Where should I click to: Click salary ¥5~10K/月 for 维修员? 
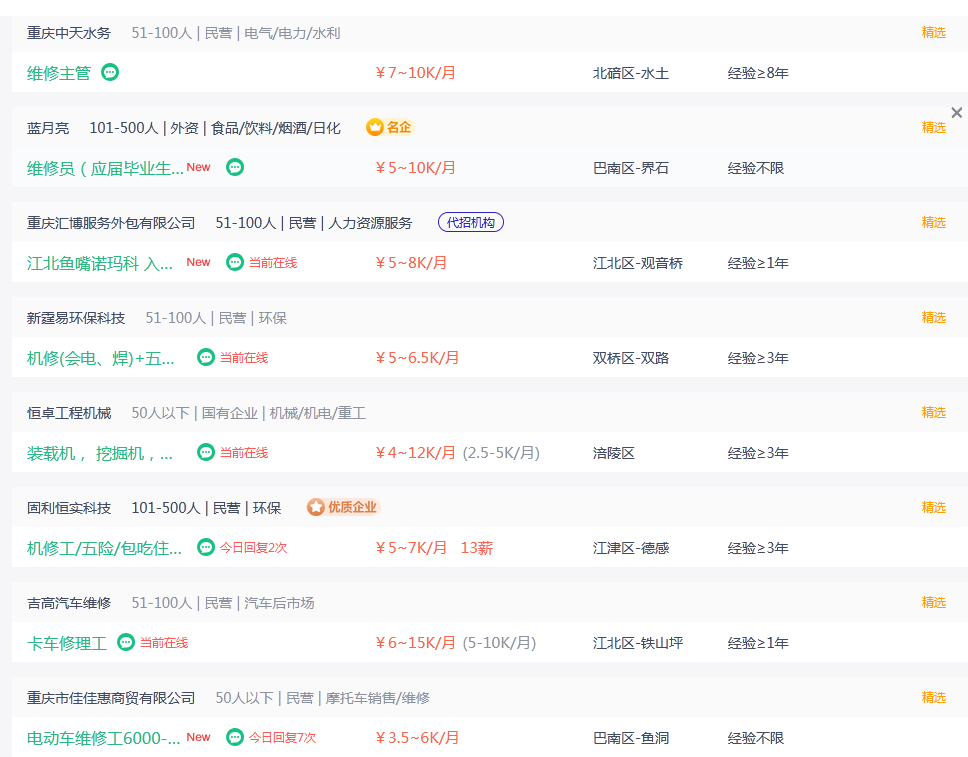415,168
